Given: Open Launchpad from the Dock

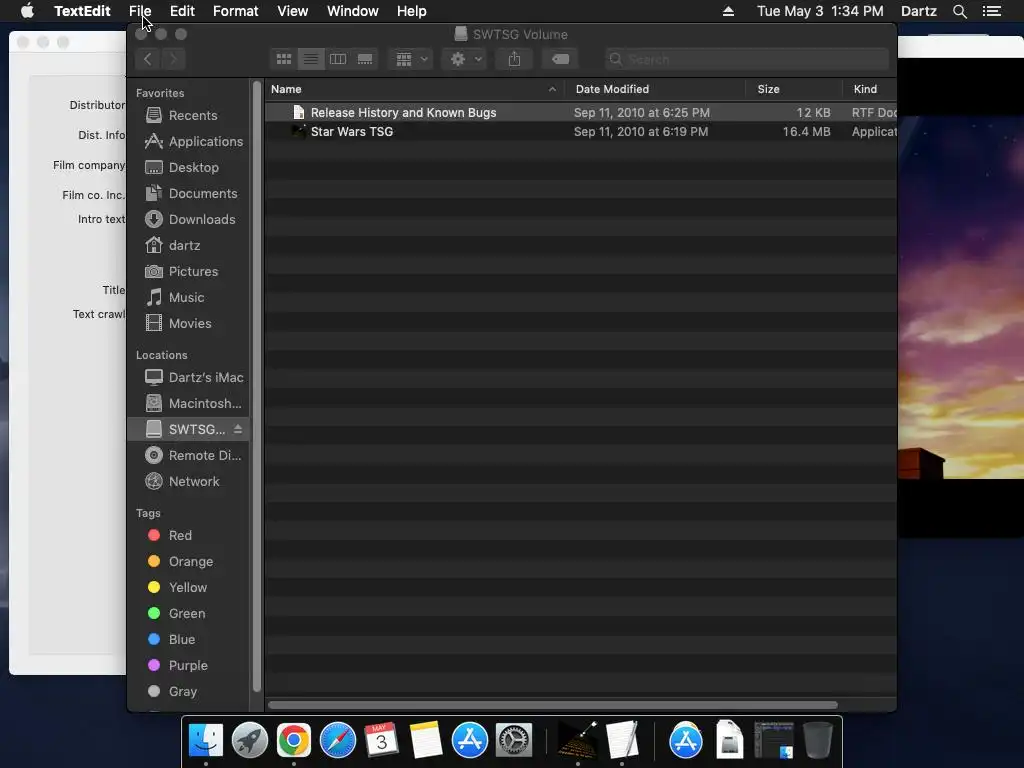Looking at the screenshot, I should tap(249, 740).
